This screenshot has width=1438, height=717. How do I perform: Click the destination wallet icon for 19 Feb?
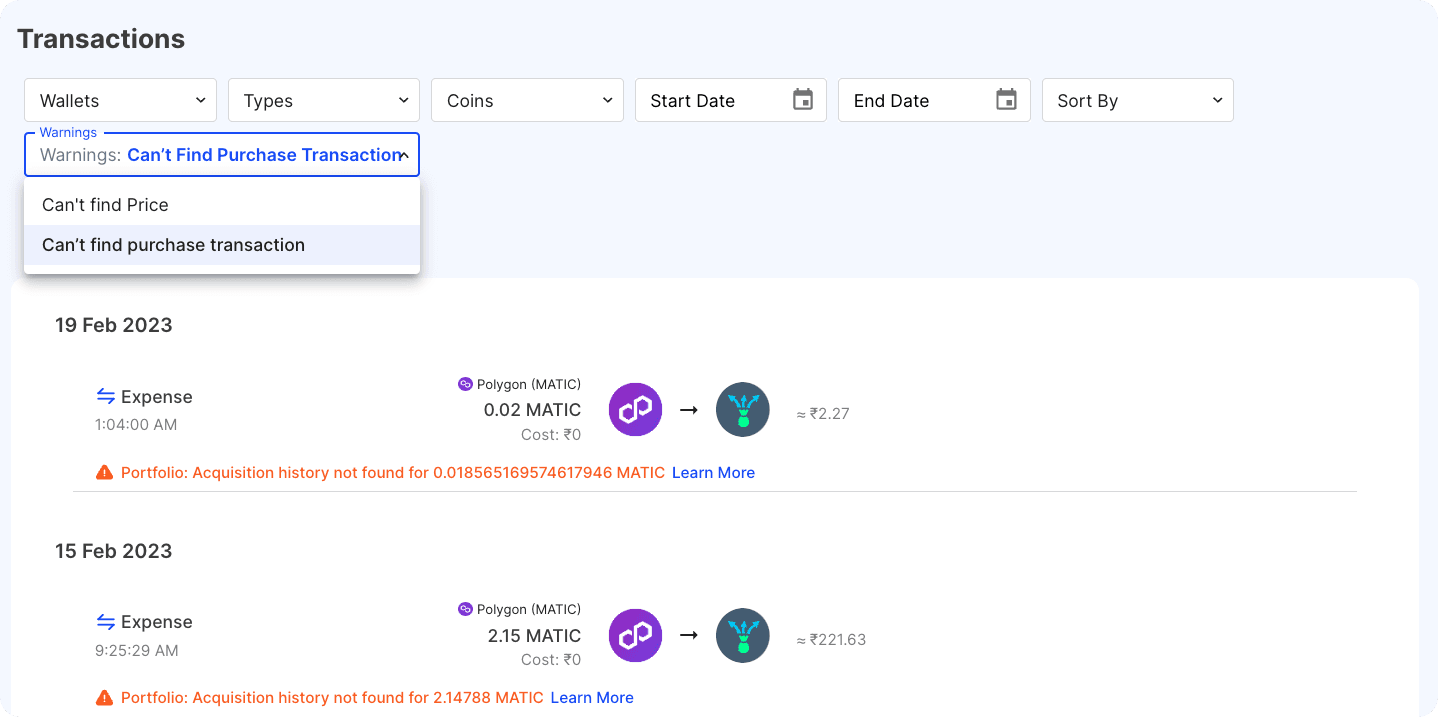click(x=743, y=410)
